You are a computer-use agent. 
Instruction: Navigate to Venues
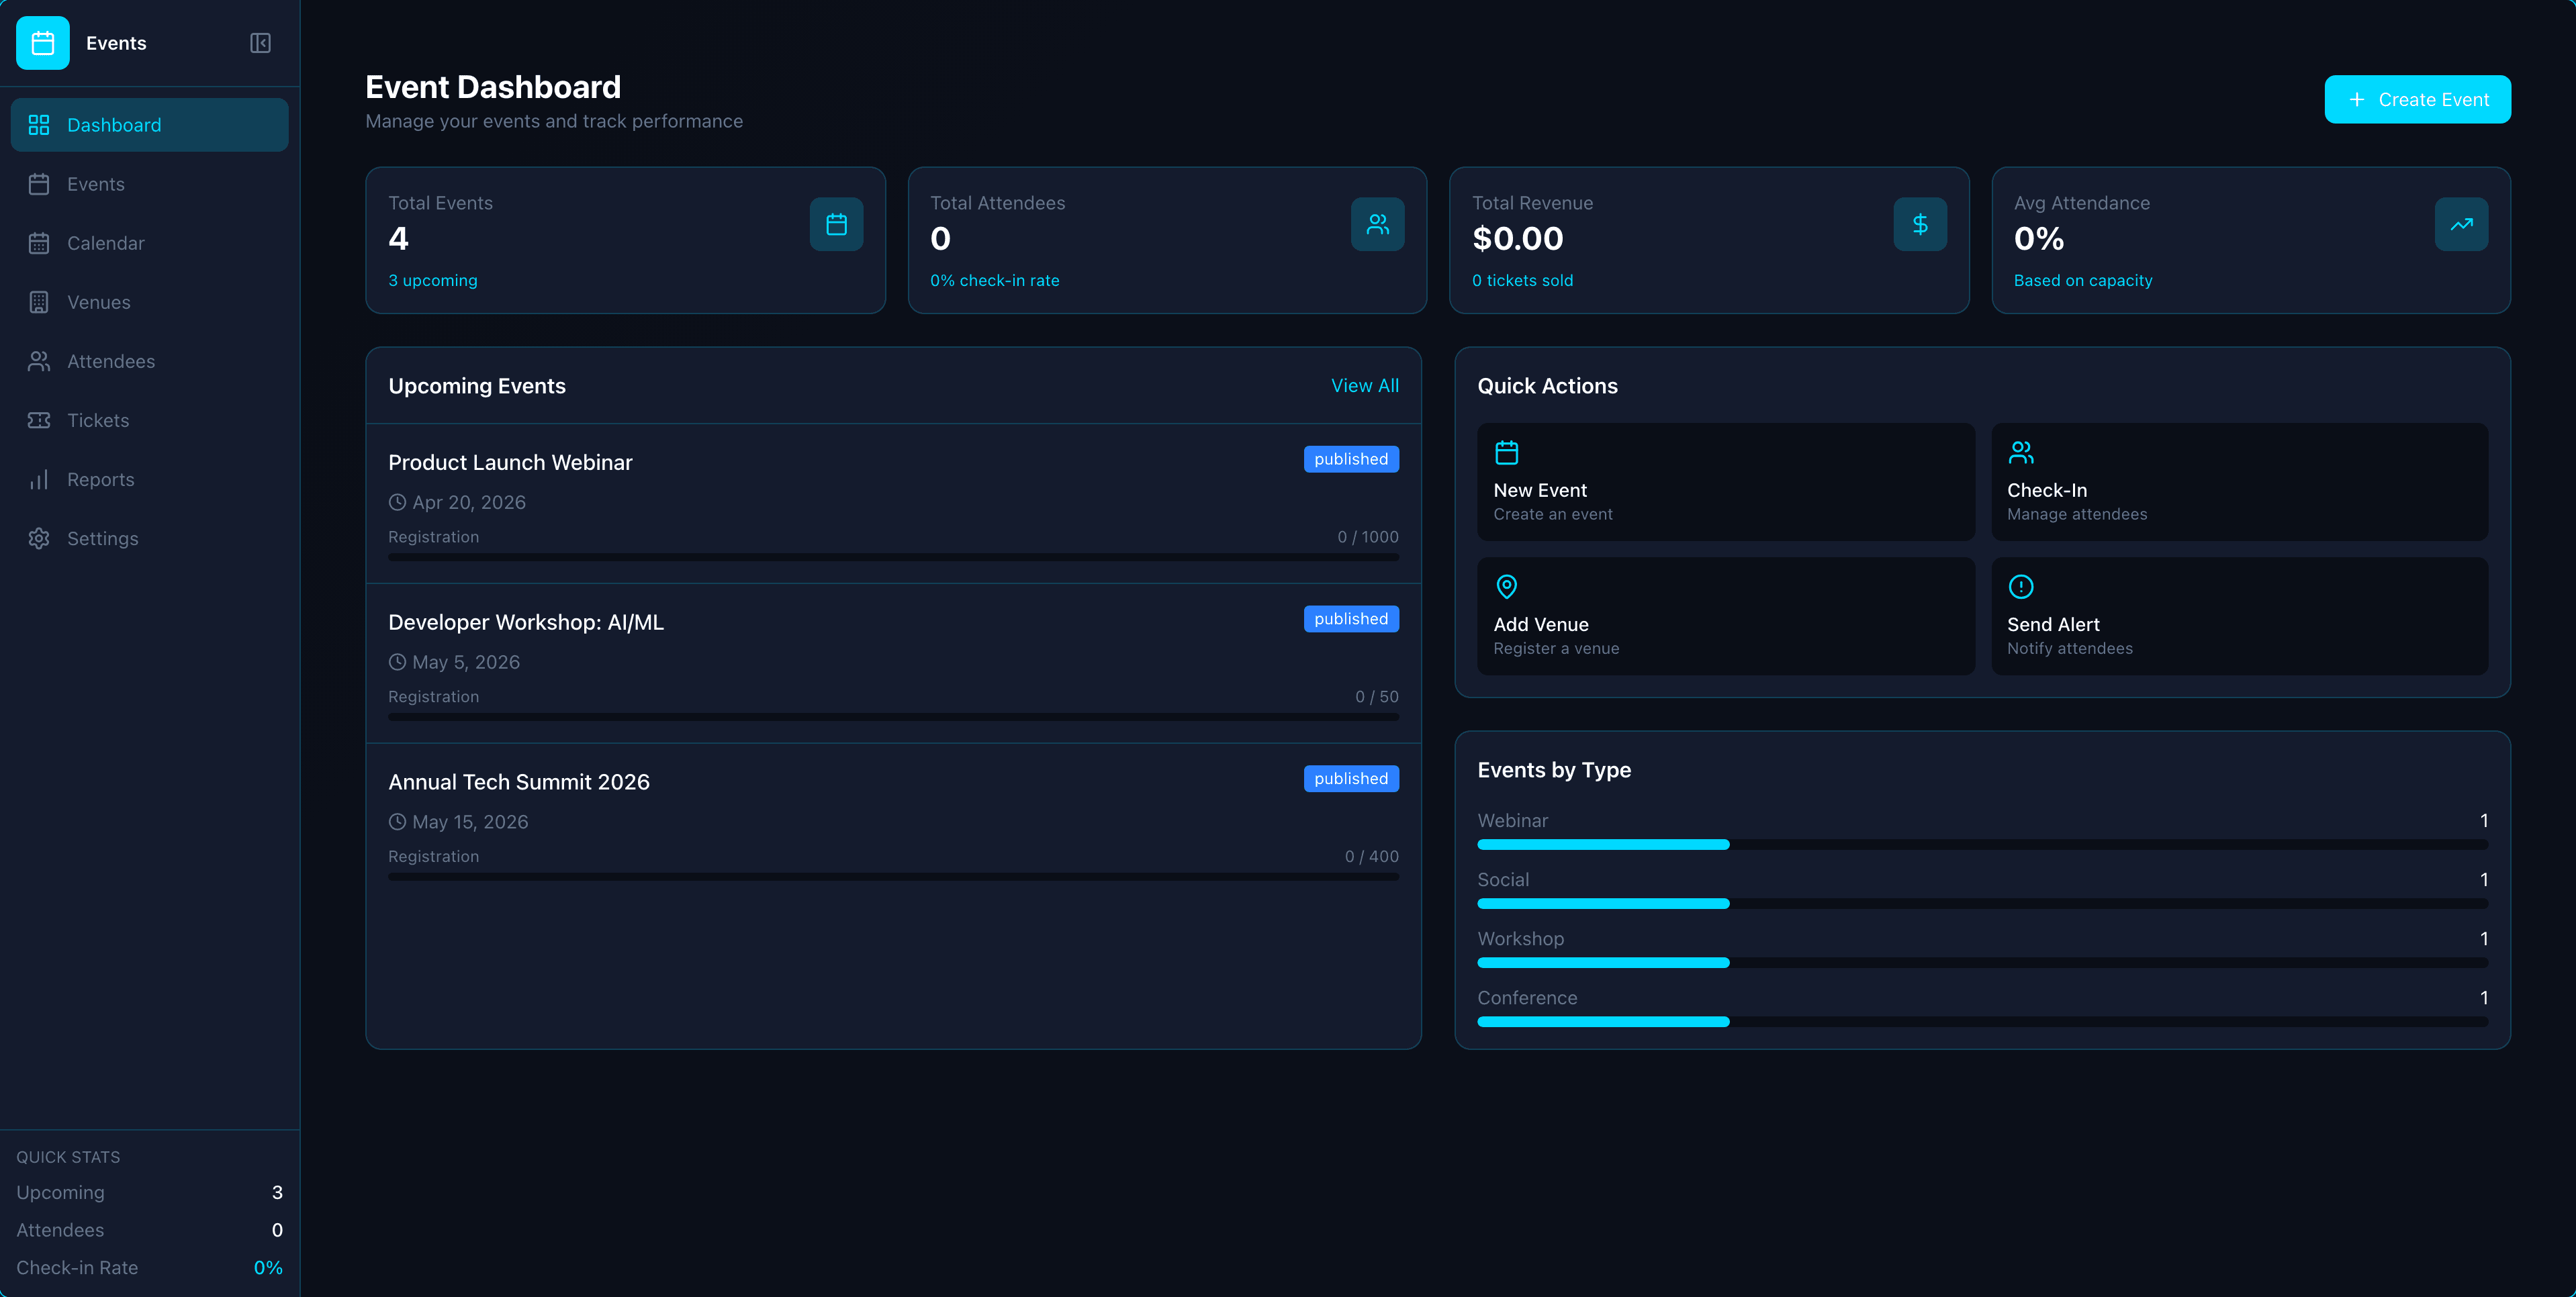[x=149, y=302]
